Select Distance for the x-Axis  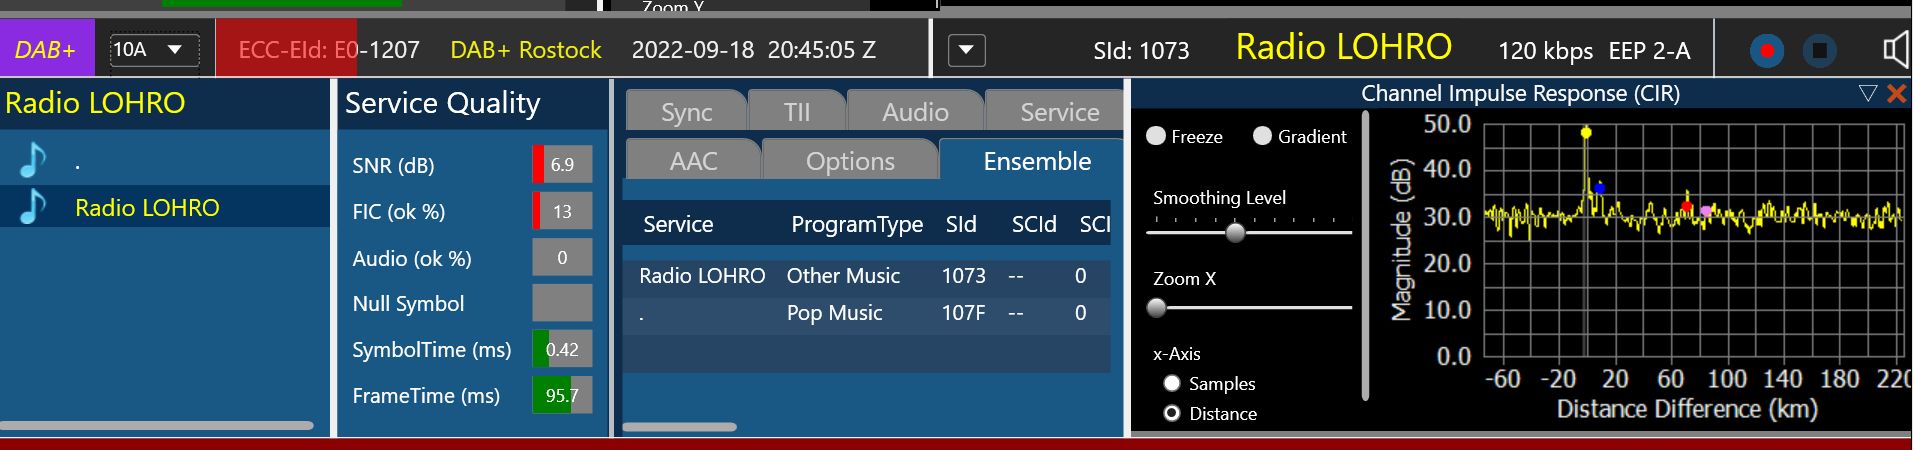[1172, 414]
